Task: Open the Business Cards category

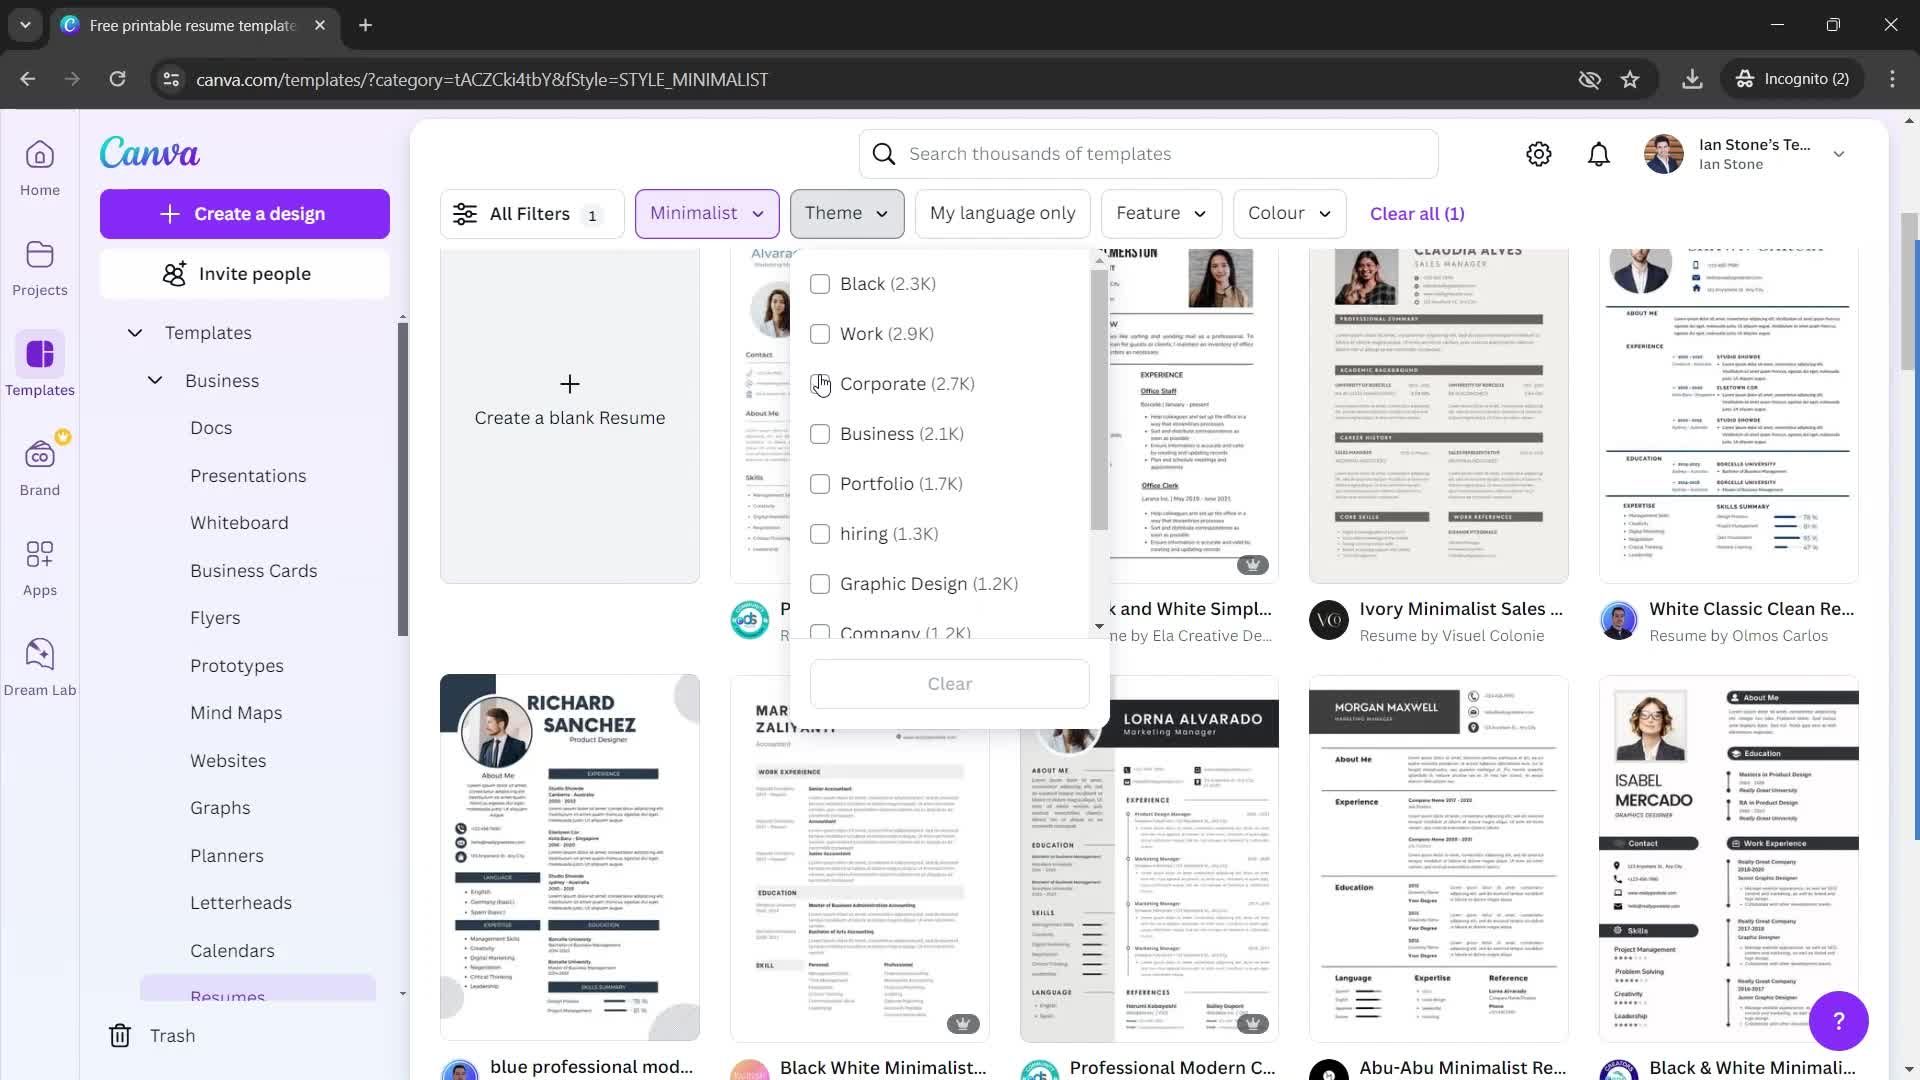Action: (x=254, y=571)
